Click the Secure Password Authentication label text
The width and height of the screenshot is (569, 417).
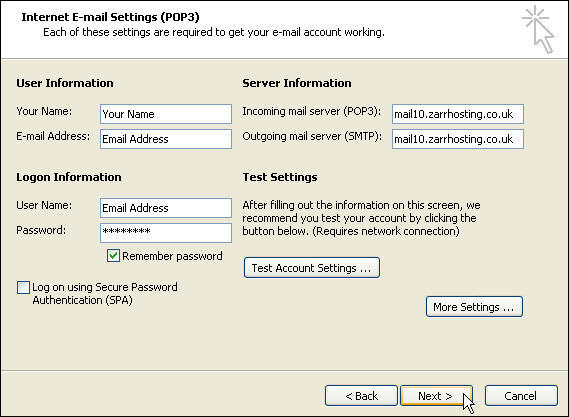click(105, 294)
